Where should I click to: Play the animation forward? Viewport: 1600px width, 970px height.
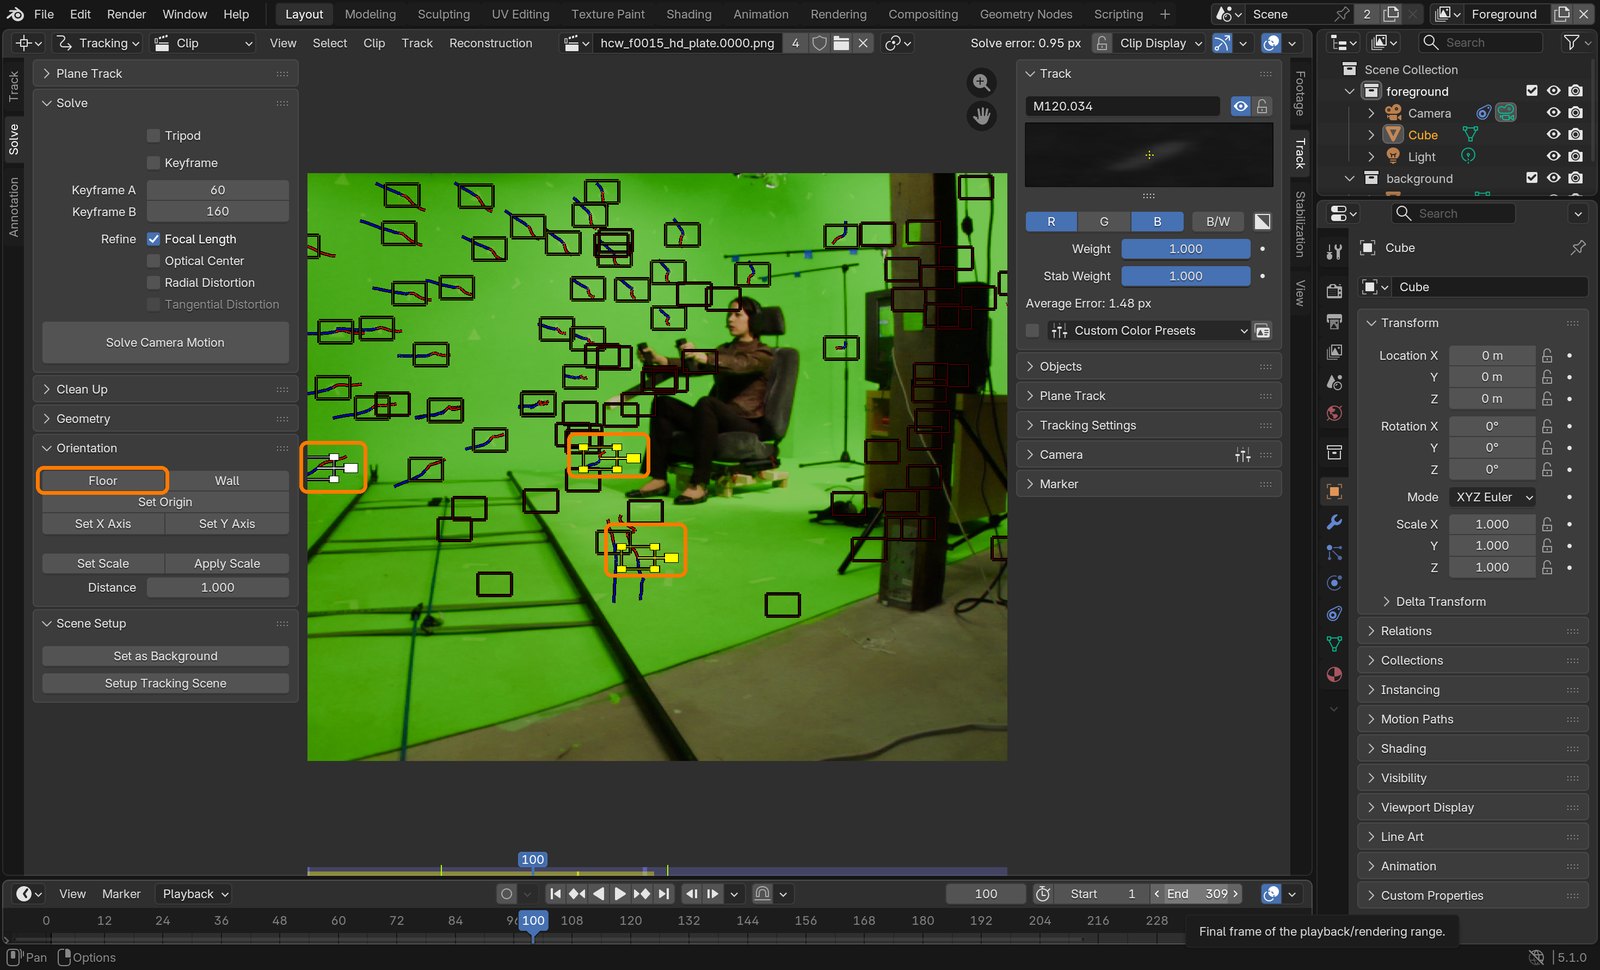619,894
